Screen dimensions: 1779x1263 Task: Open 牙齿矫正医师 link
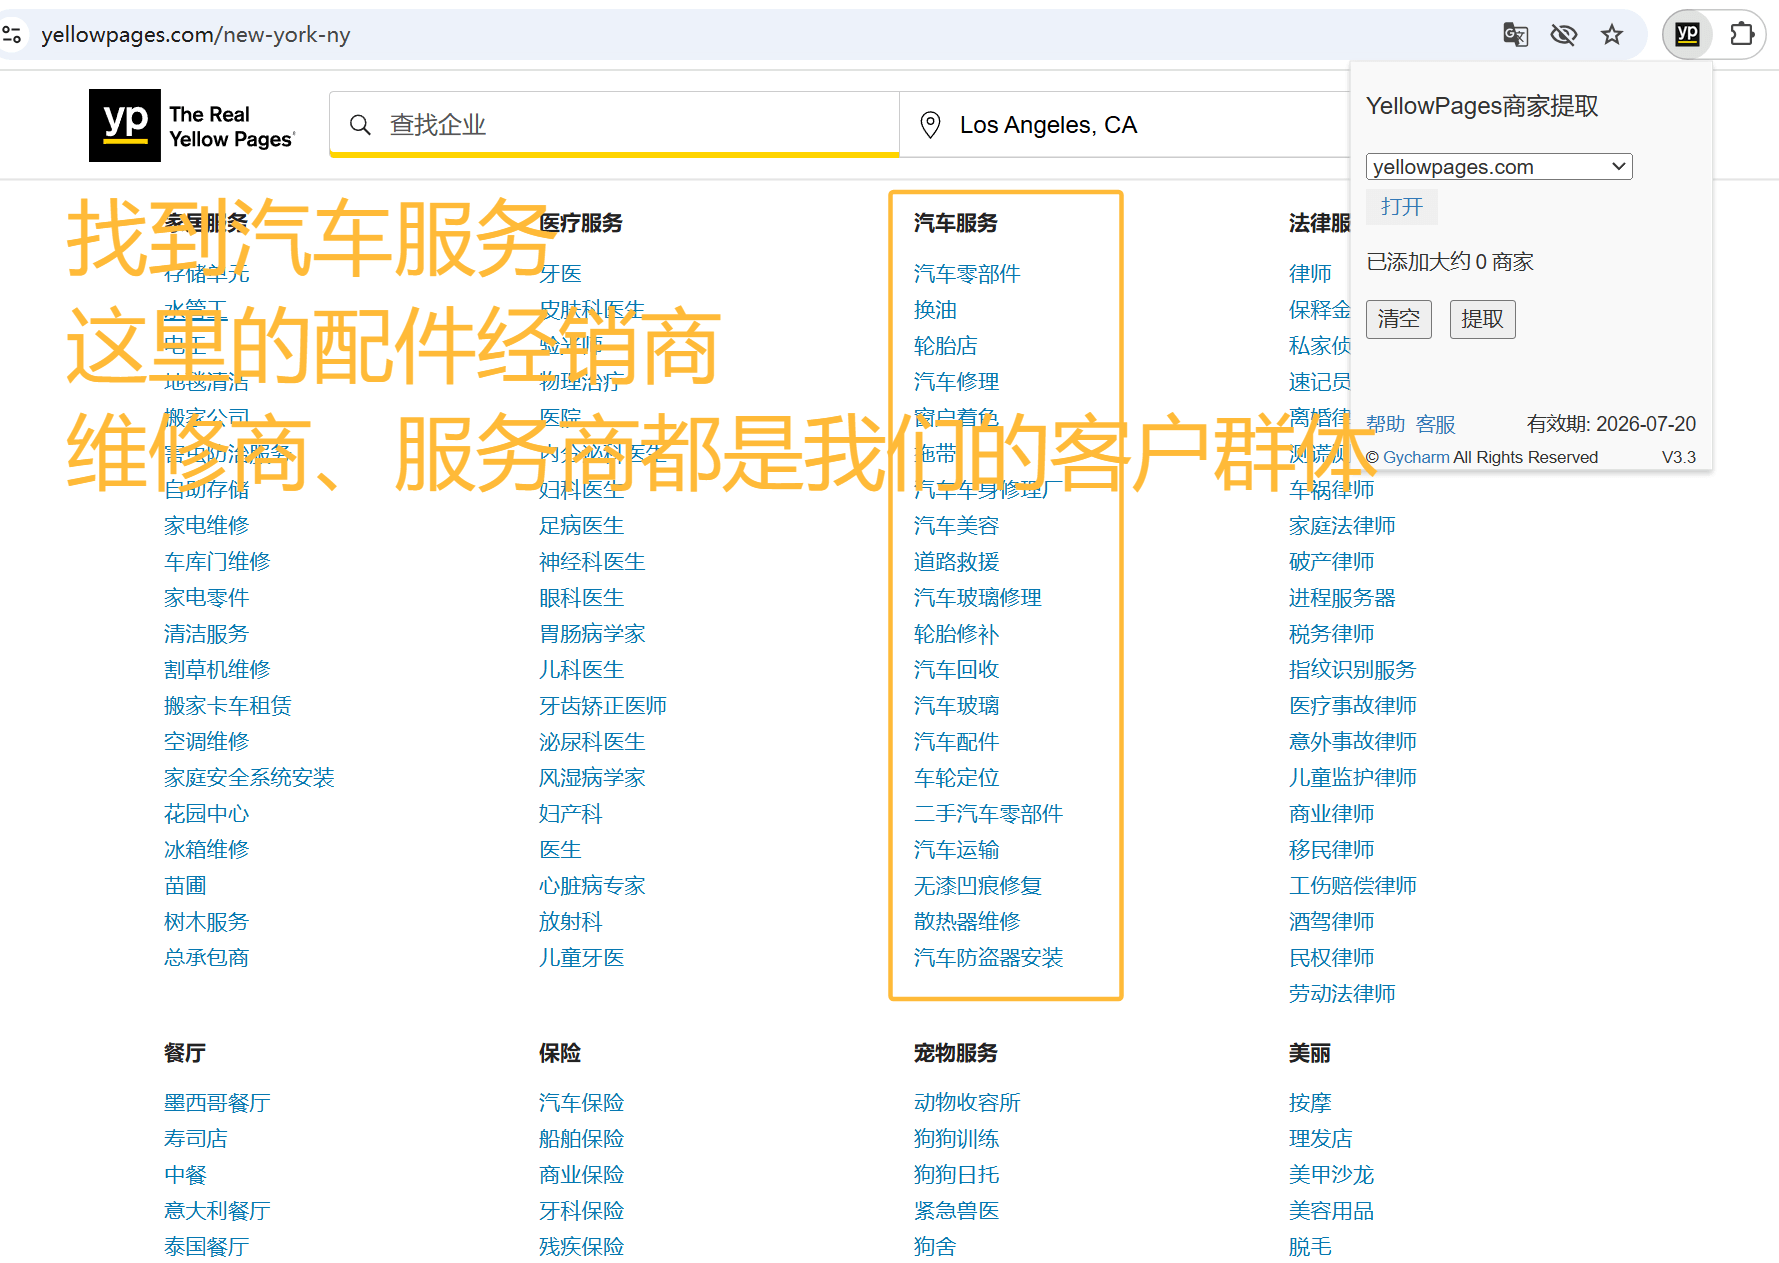tap(603, 706)
